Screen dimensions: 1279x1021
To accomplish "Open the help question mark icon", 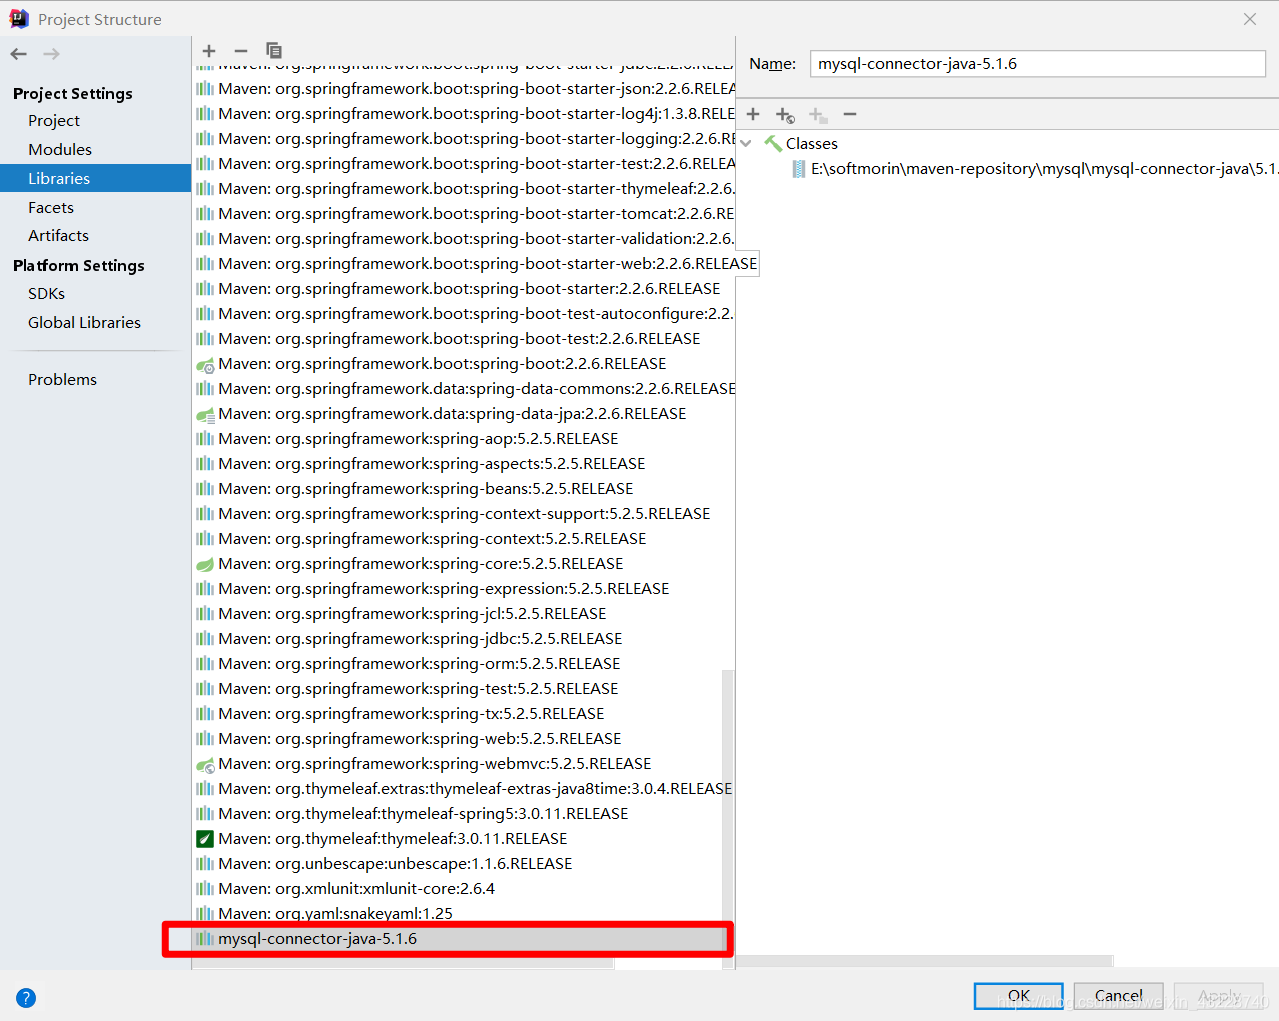I will tap(26, 997).
